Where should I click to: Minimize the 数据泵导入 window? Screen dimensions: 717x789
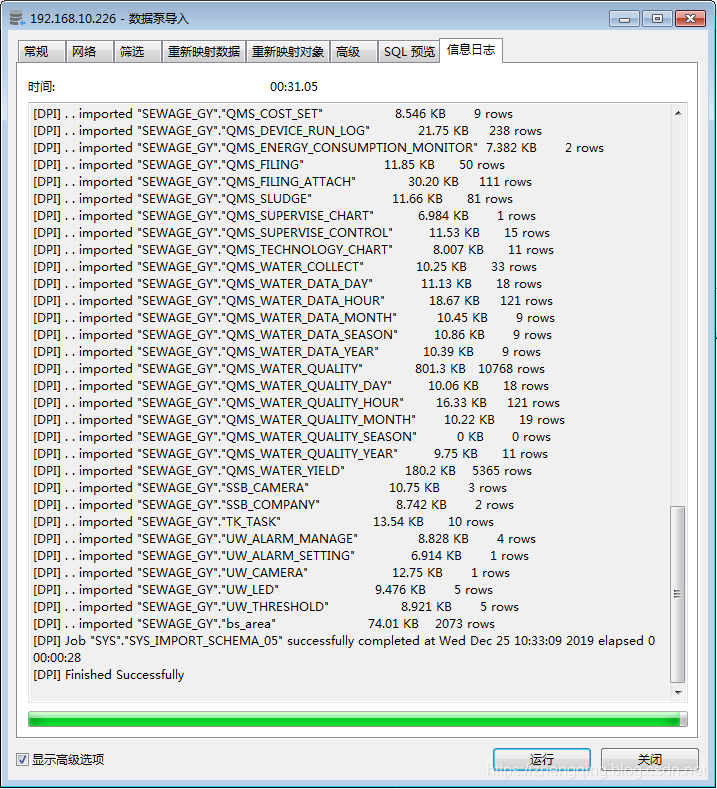coord(624,19)
